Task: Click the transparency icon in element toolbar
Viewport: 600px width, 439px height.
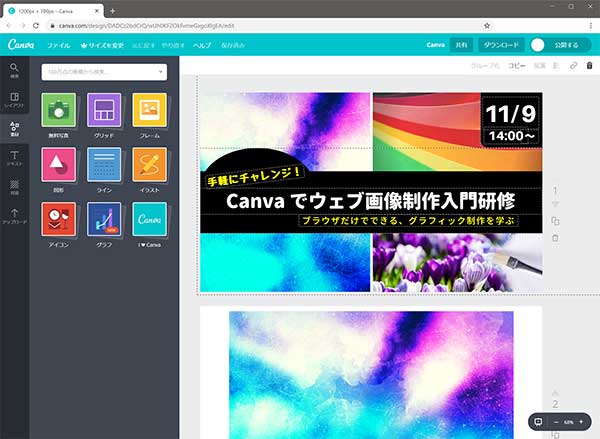Action: [x=556, y=65]
